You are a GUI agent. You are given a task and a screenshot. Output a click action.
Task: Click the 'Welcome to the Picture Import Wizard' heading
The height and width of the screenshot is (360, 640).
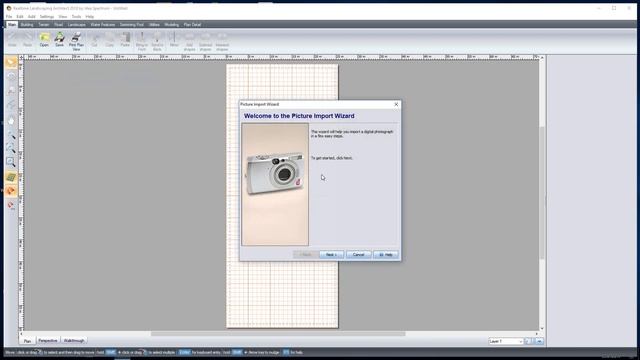point(299,116)
